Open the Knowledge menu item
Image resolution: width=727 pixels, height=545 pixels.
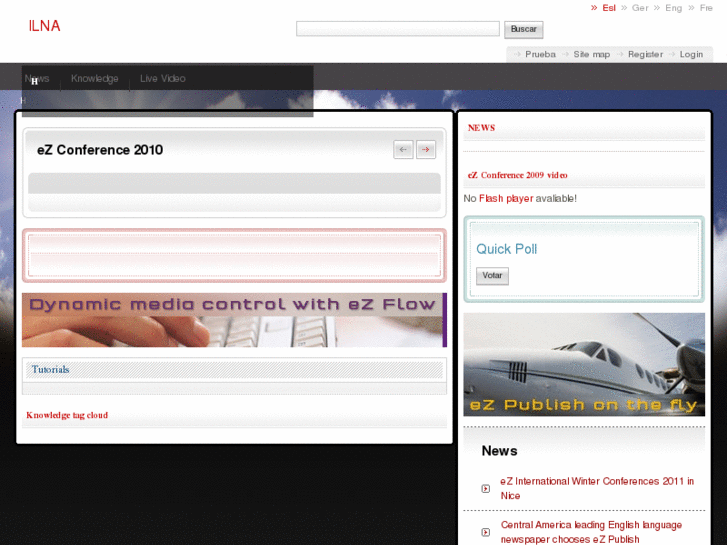pos(95,78)
